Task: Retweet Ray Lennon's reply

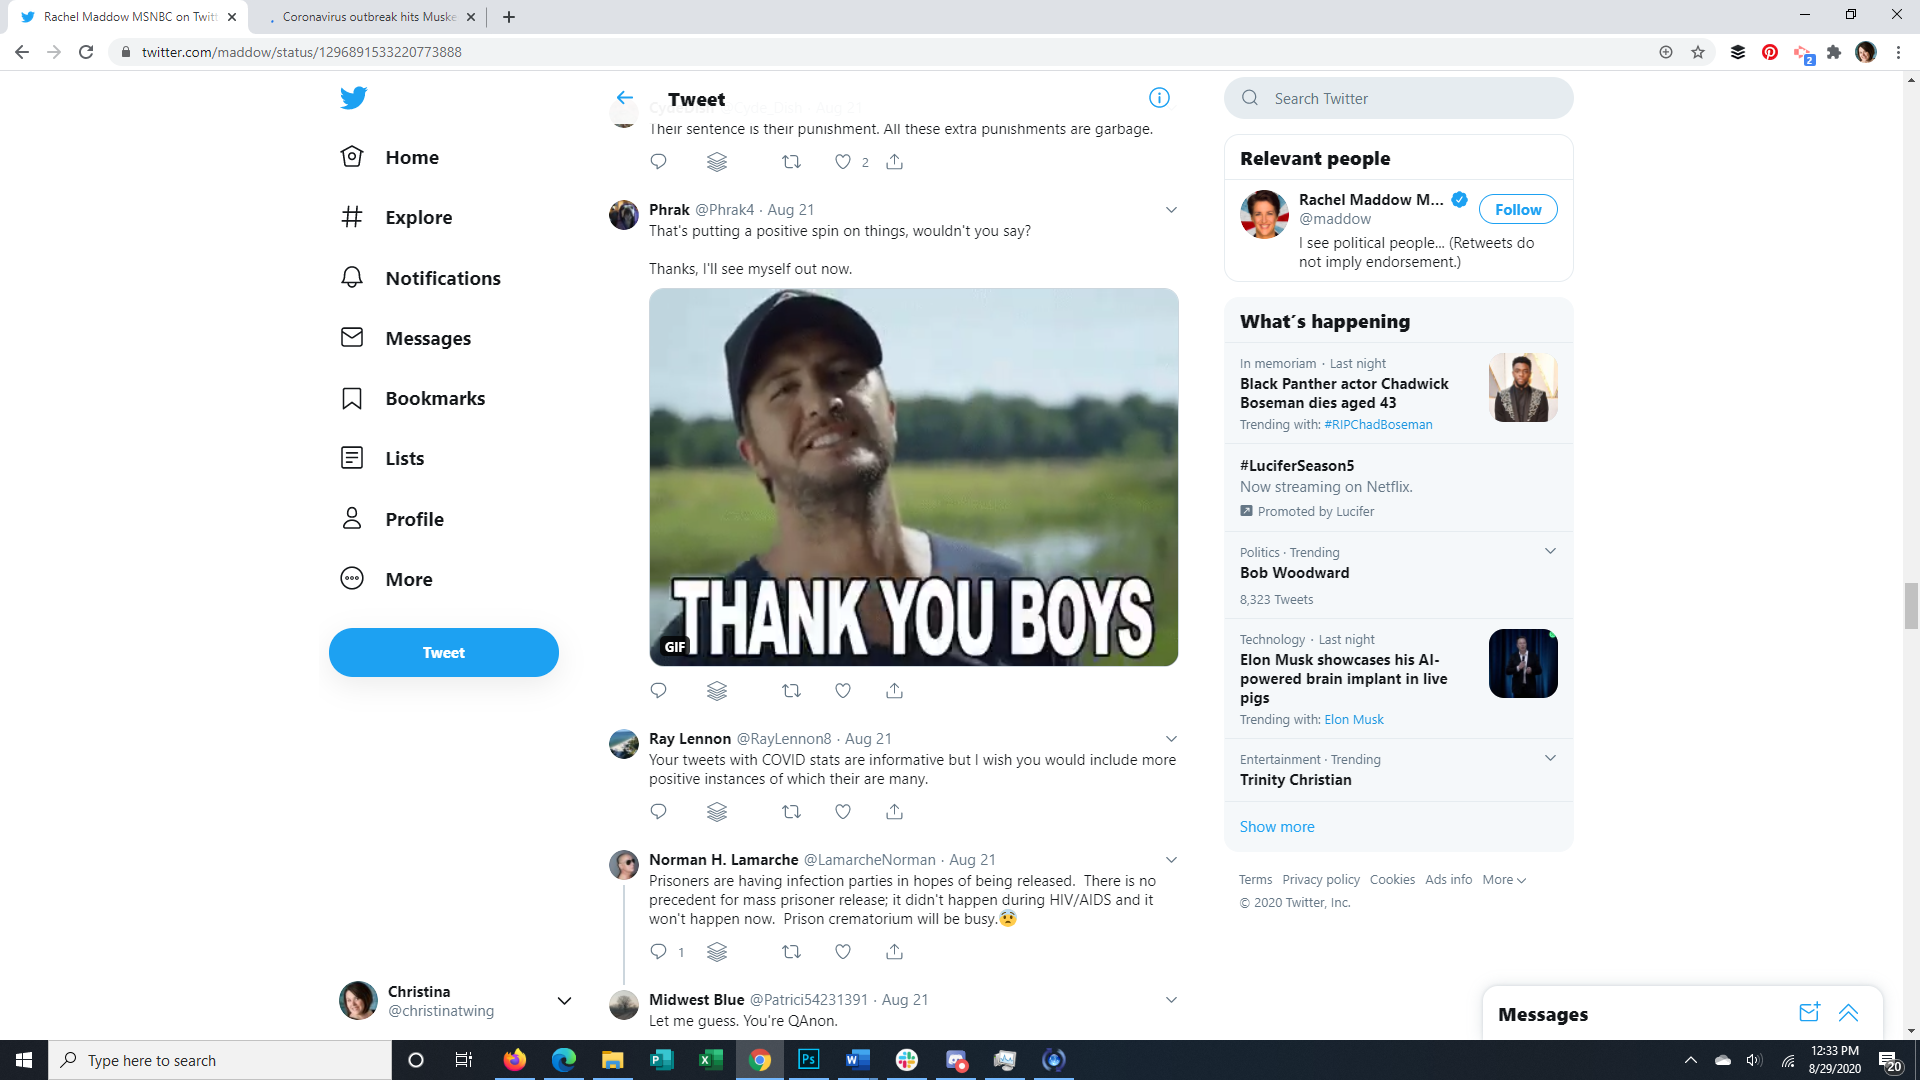Action: point(791,812)
